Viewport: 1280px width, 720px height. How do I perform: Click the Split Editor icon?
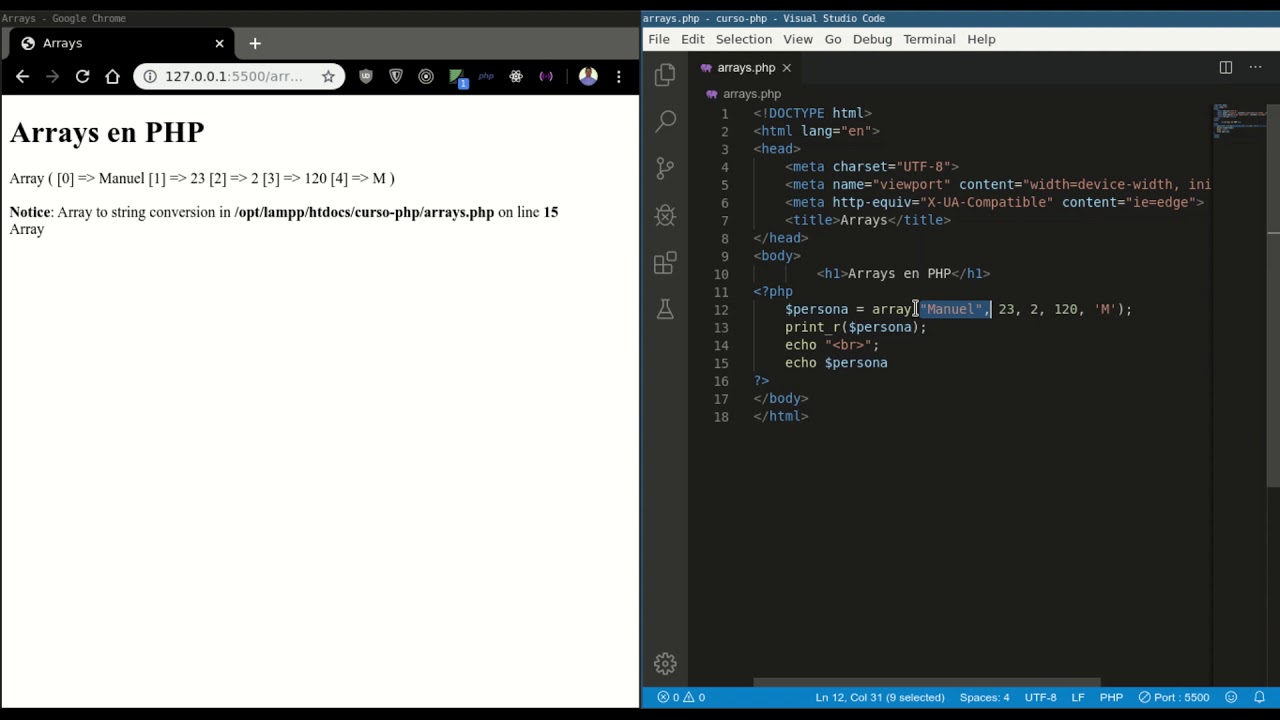[x=1225, y=67]
